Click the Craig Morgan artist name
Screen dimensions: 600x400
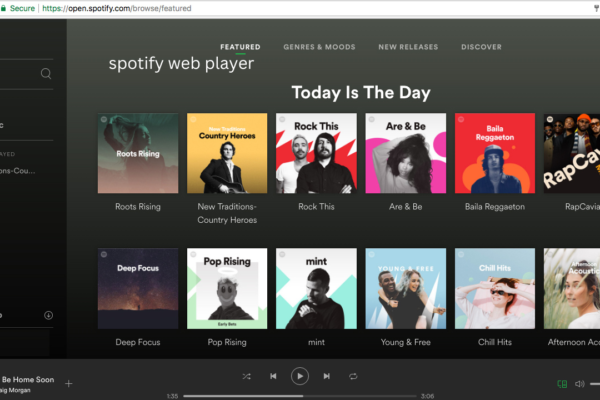pyautogui.click(x=15, y=390)
